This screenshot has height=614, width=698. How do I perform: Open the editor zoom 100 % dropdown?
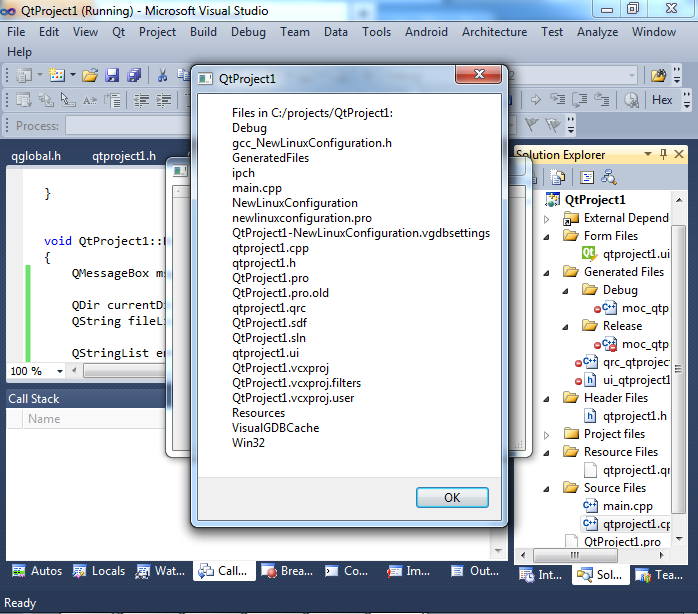pyautogui.click(x=60, y=371)
